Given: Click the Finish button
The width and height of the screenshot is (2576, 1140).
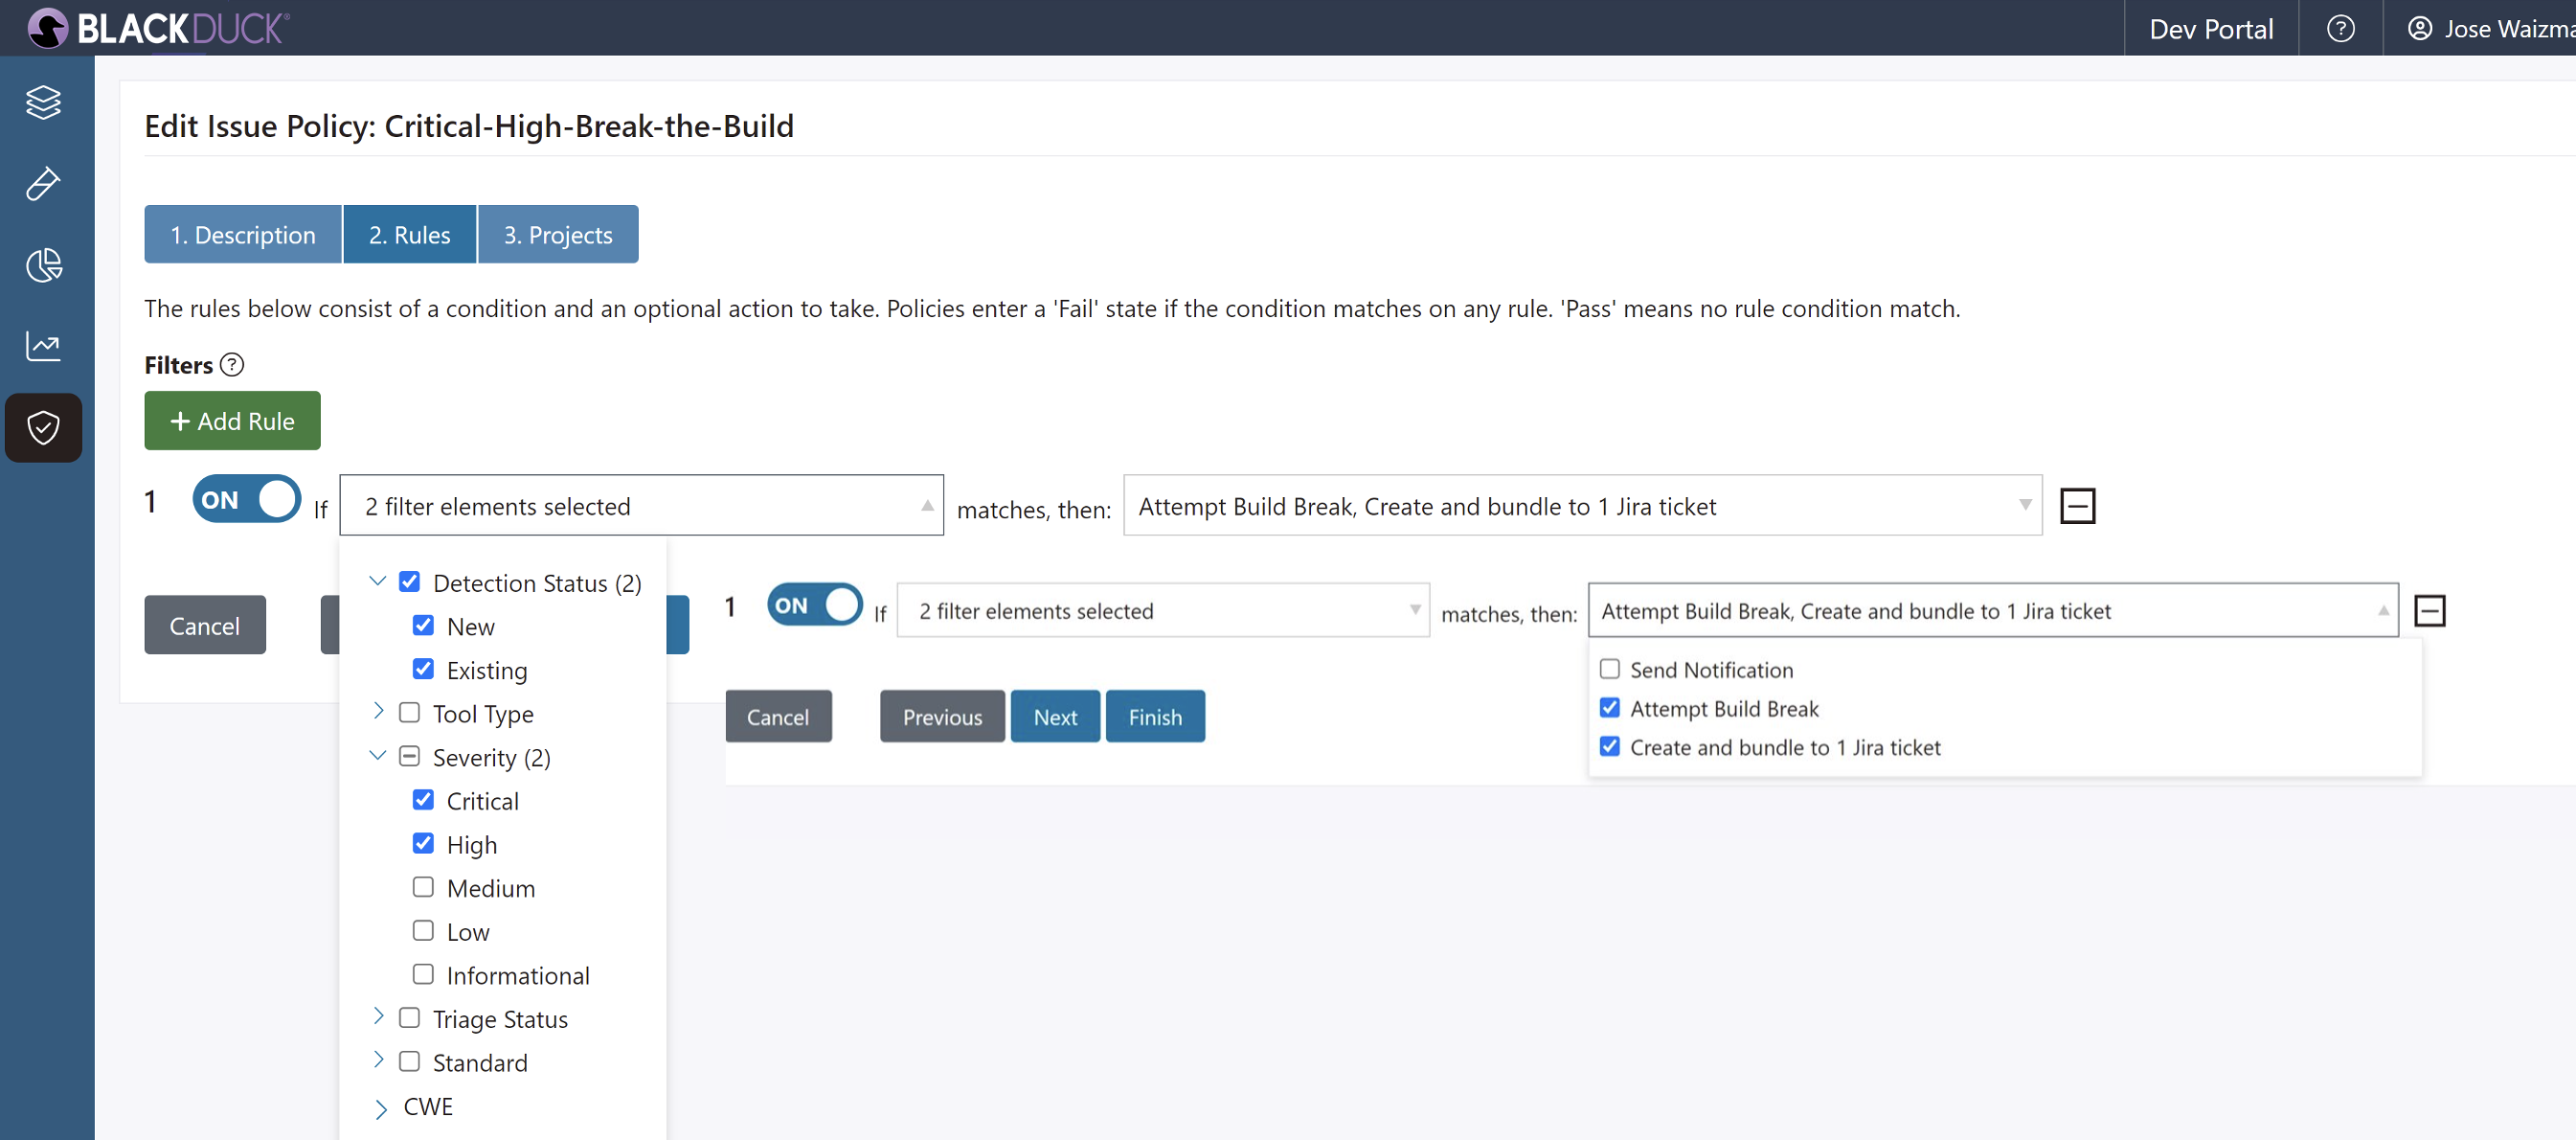Looking at the screenshot, I should click(x=1155, y=717).
